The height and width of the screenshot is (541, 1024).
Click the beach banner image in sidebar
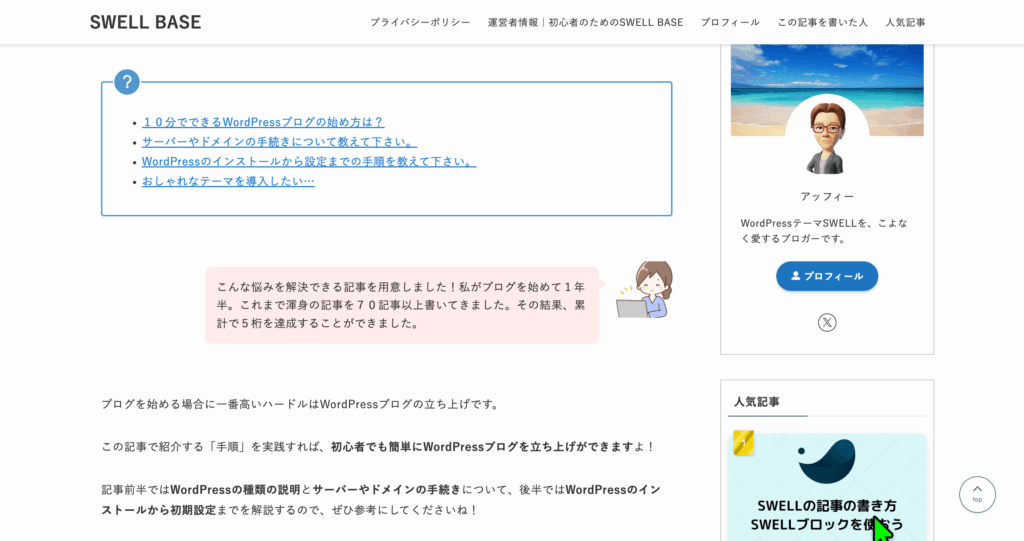[827, 90]
